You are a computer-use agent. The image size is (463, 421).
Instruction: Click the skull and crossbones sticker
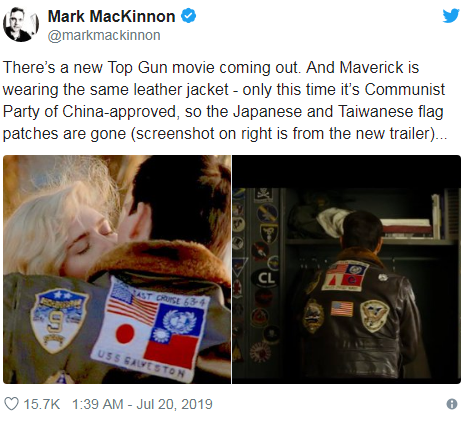263,194
